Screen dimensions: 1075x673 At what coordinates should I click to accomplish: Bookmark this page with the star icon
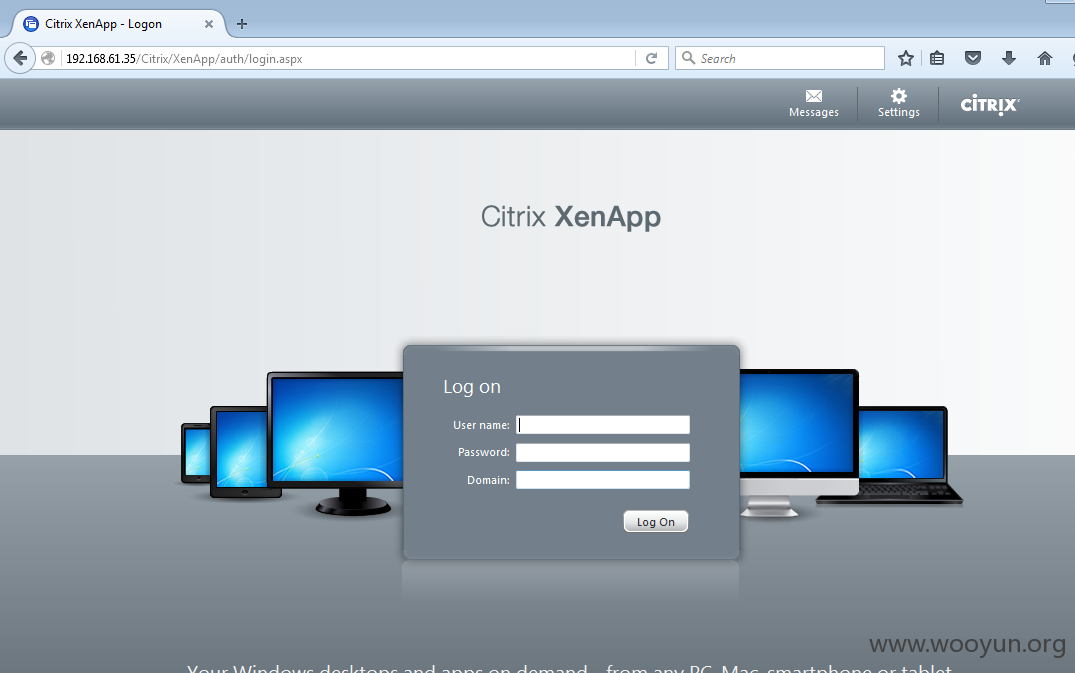pos(906,58)
